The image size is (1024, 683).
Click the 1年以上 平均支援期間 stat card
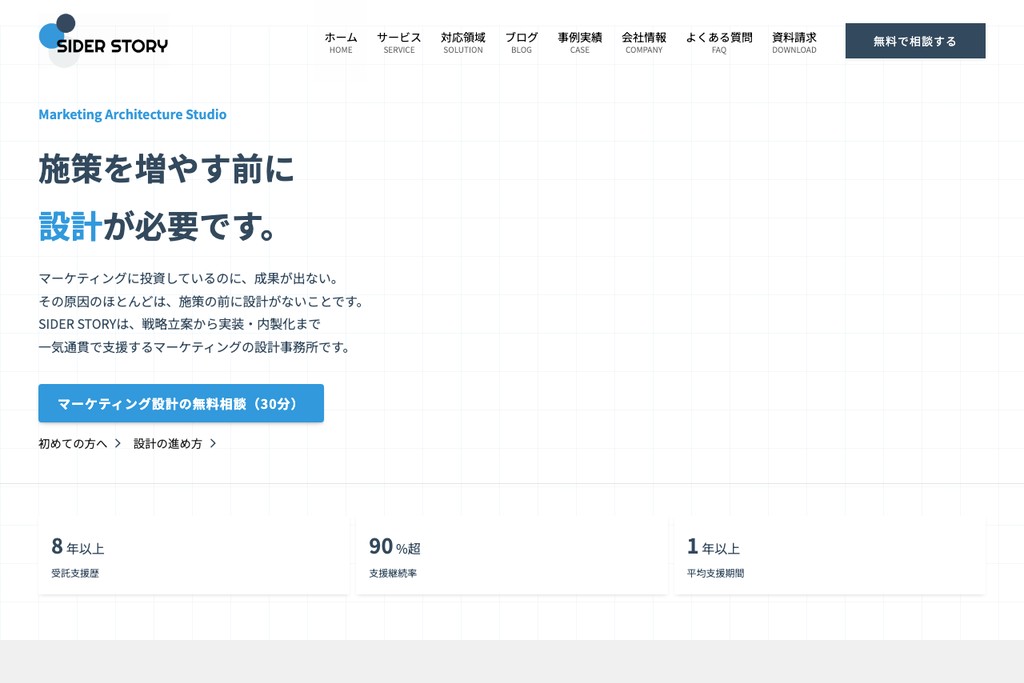coord(829,556)
